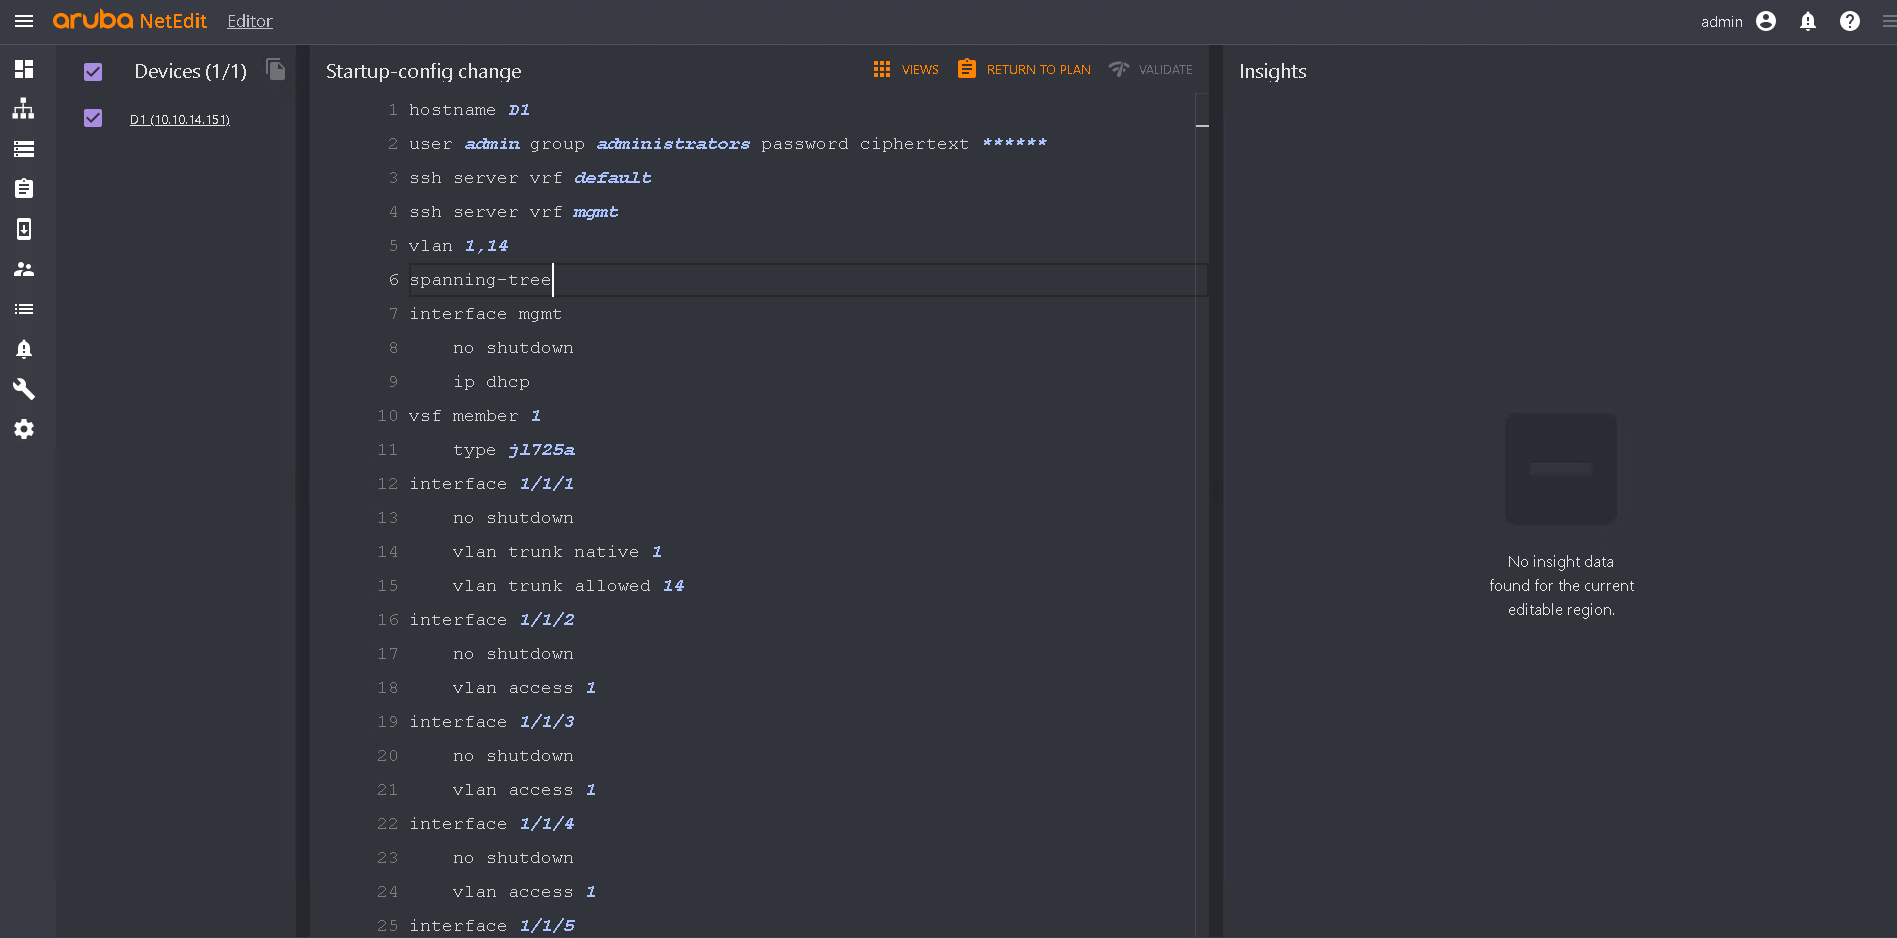Open the admin user account menu
This screenshot has width=1897, height=938.
1766,21
